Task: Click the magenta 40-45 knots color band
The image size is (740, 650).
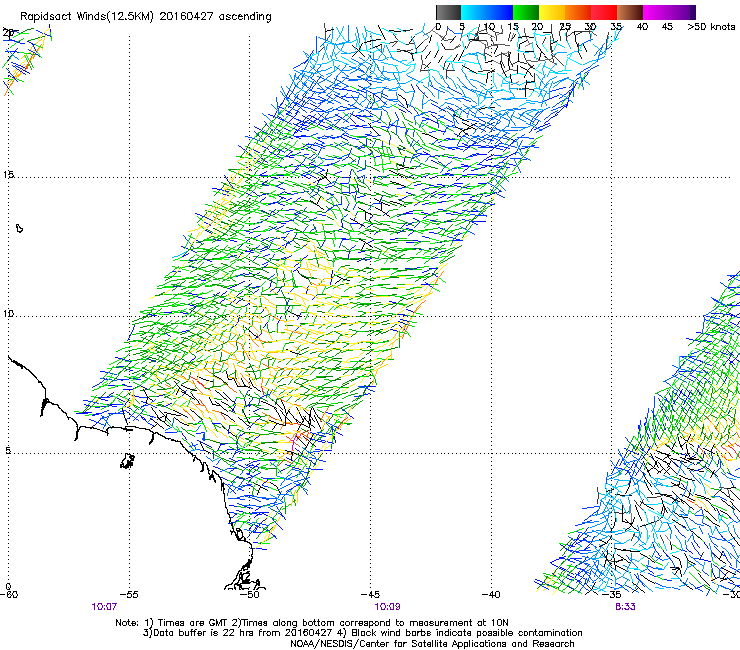Action: point(656,12)
